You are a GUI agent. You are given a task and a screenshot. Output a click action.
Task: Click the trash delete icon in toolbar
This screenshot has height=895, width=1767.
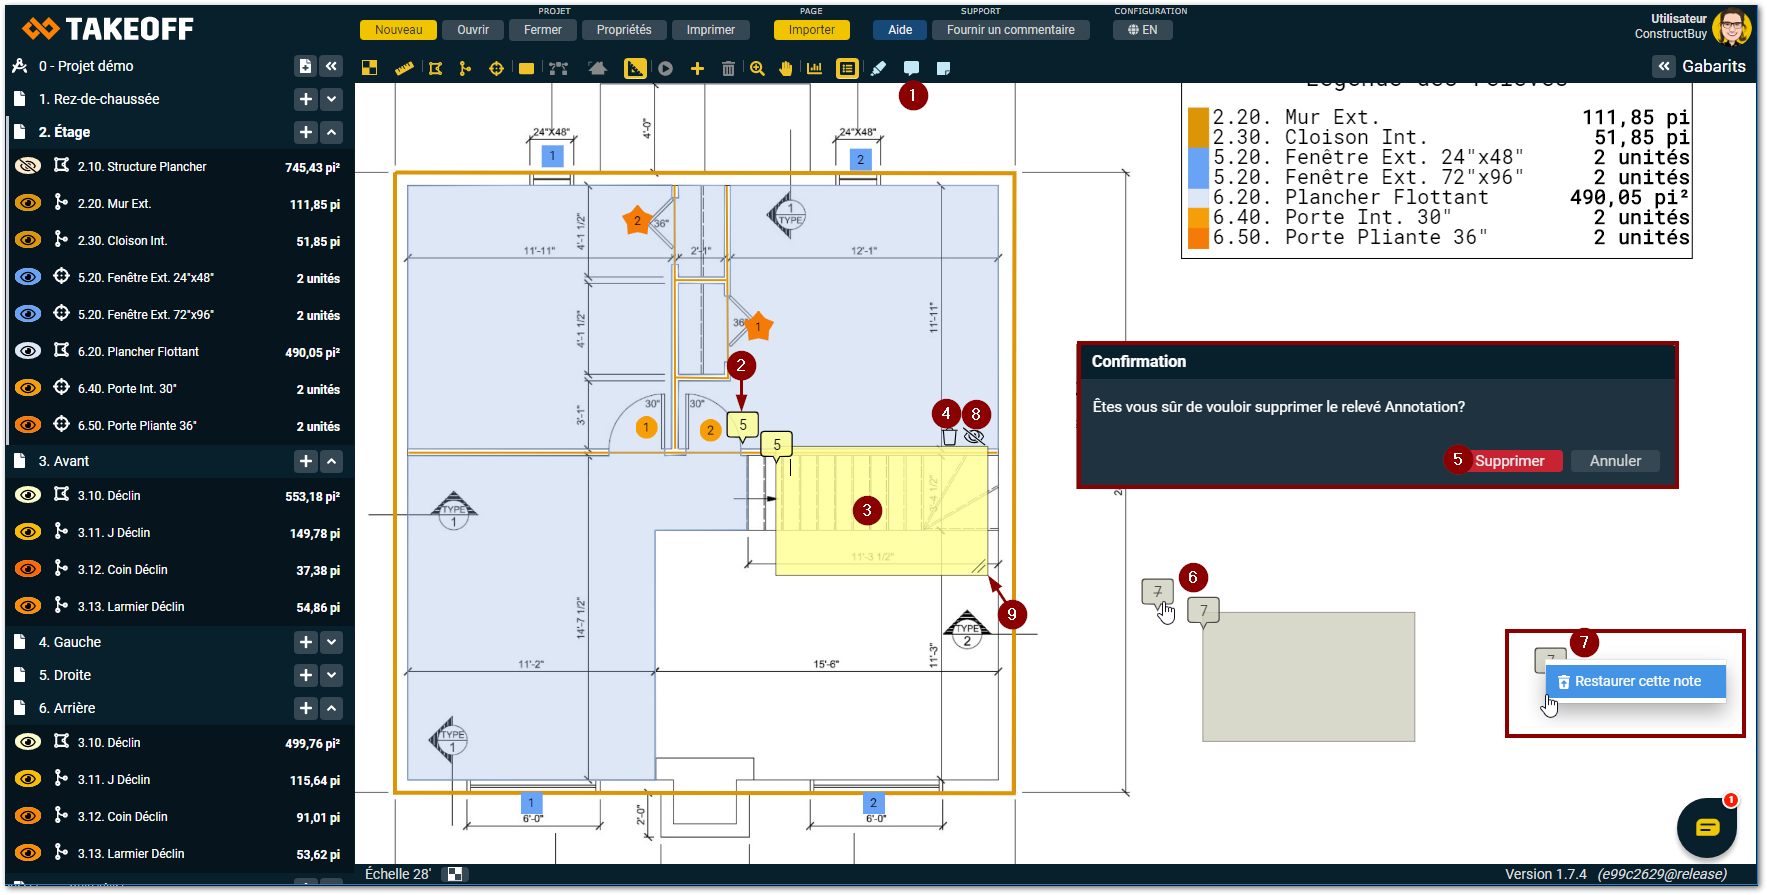point(728,69)
